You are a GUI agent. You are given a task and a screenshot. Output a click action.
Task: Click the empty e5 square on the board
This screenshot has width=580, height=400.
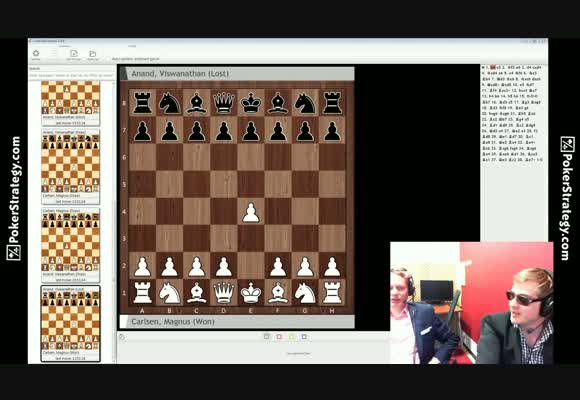click(251, 184)
